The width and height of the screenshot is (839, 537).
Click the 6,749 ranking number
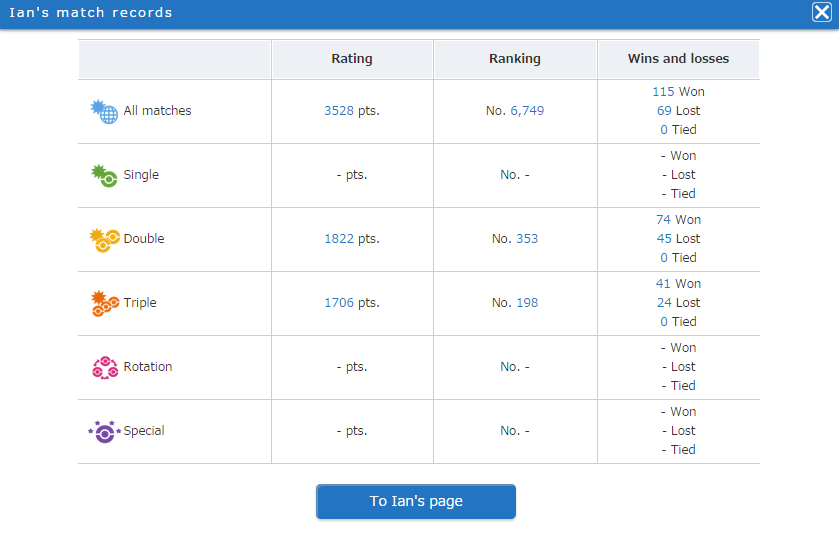tap(527, 111)
